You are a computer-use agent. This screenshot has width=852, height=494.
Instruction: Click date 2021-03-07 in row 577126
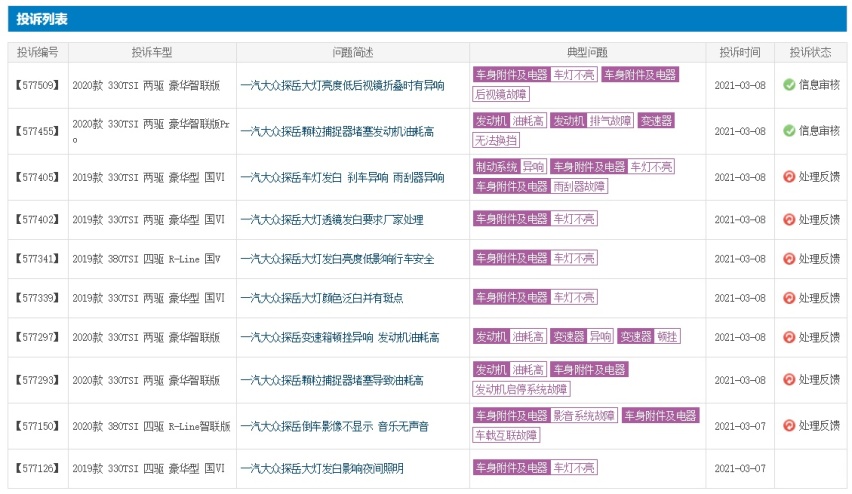(740, 468)
